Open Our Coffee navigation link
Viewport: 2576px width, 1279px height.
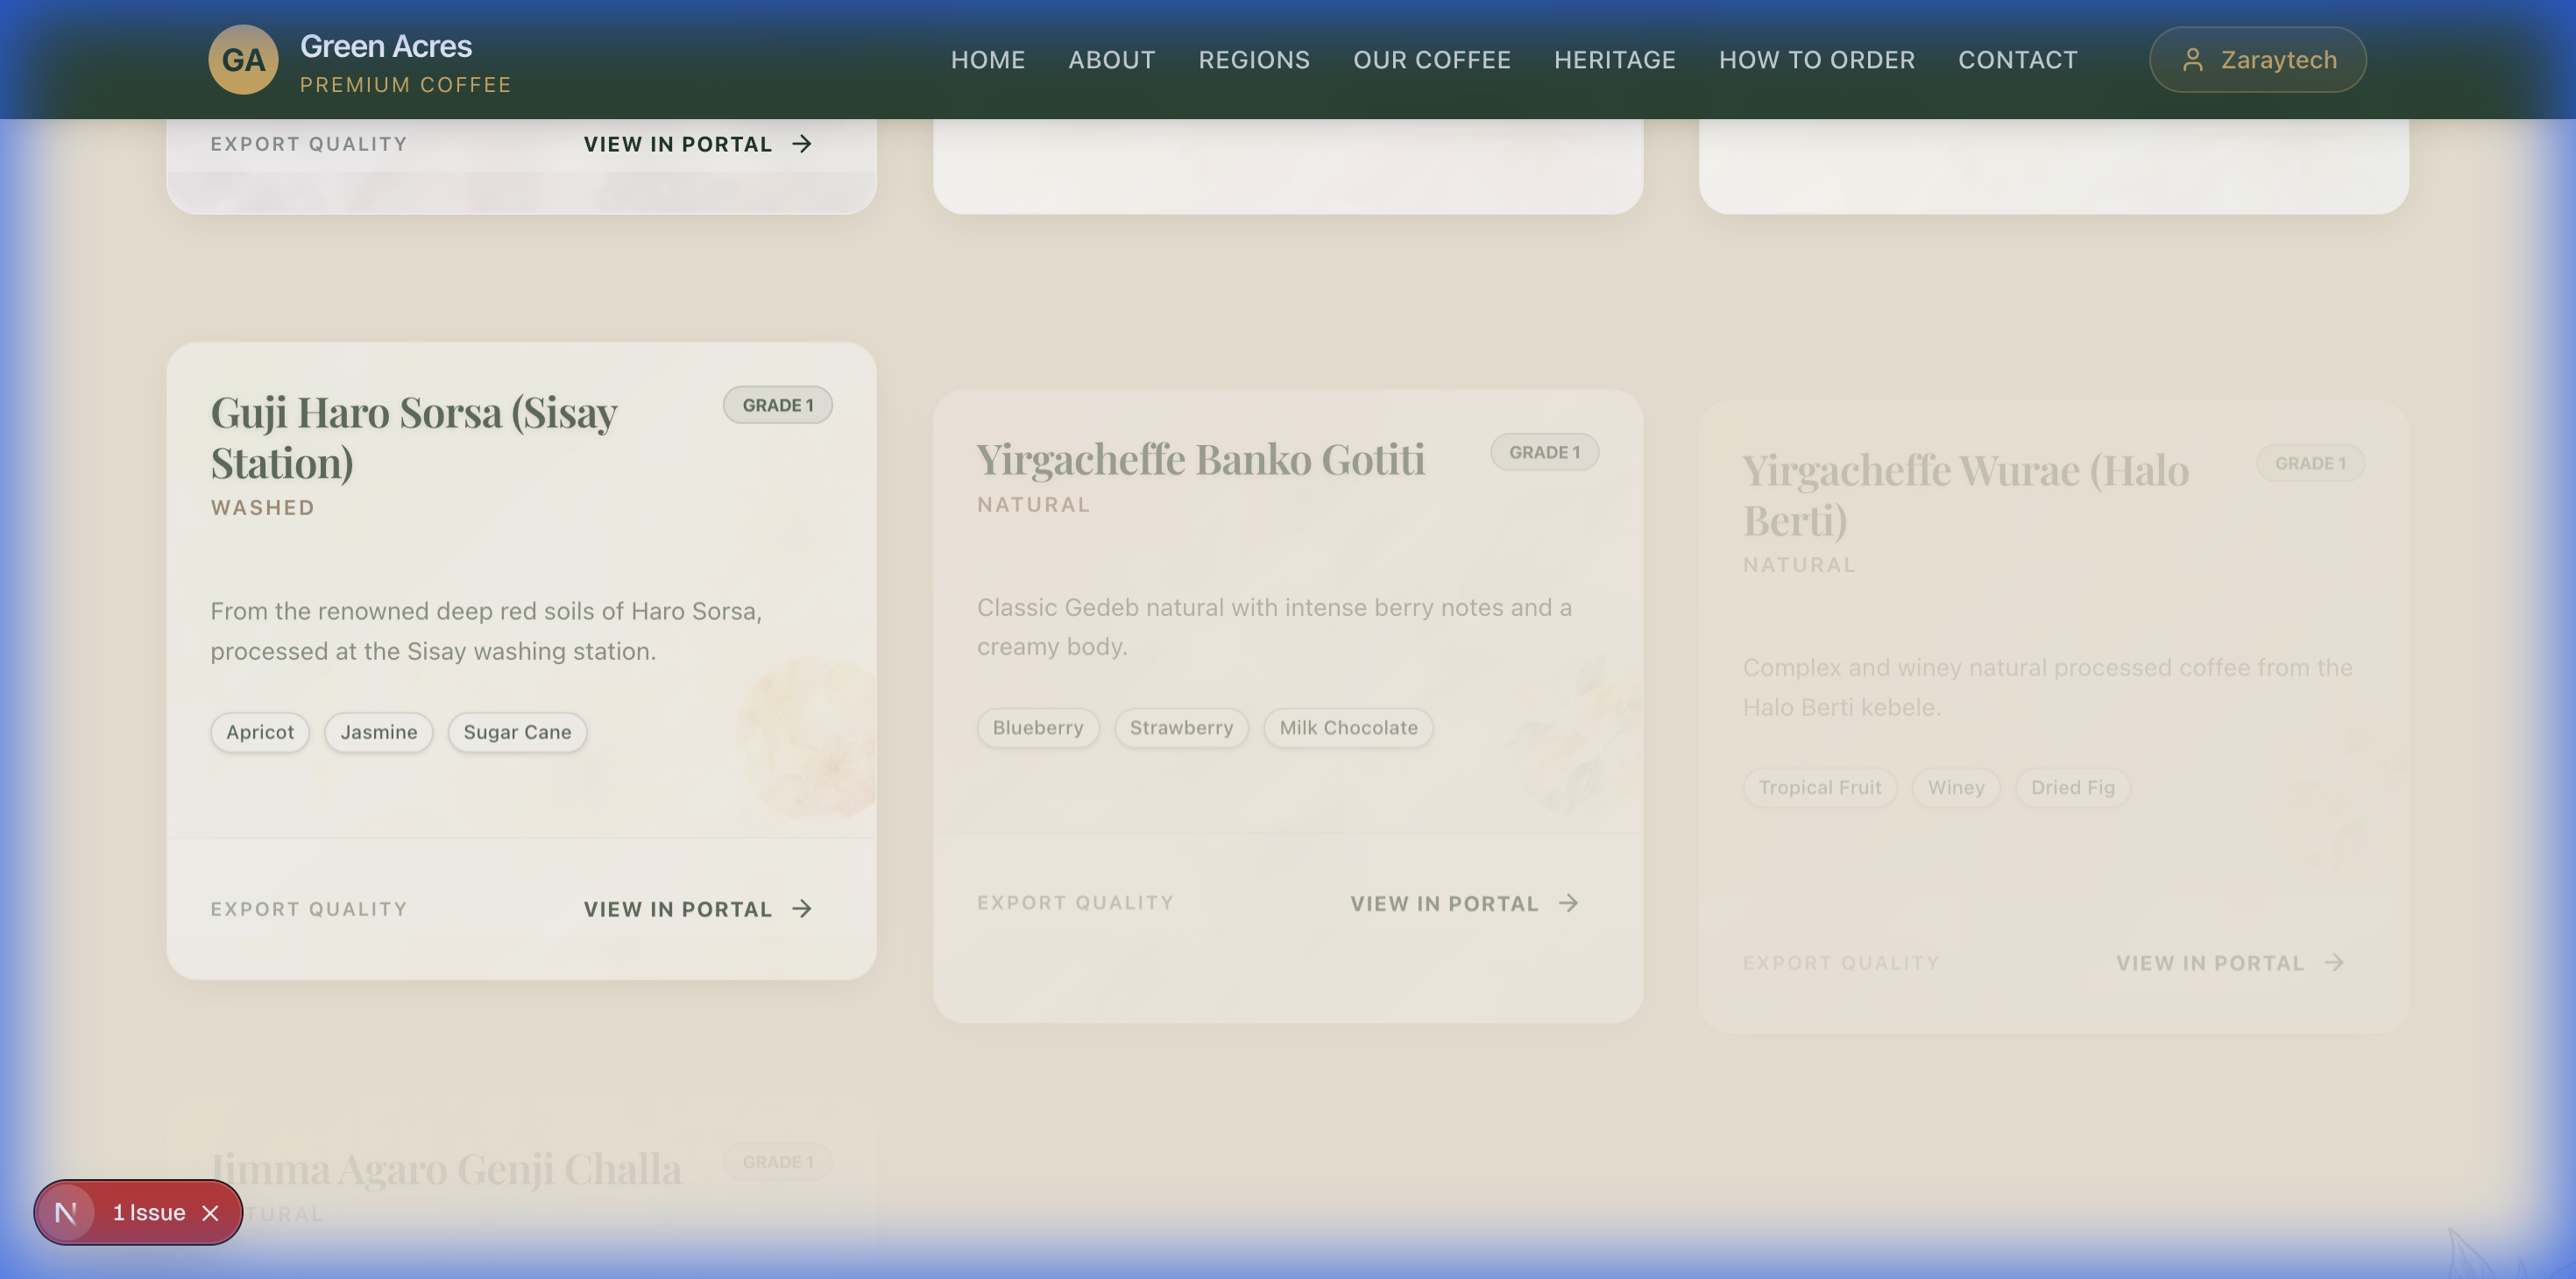[x=1431, y=60]
